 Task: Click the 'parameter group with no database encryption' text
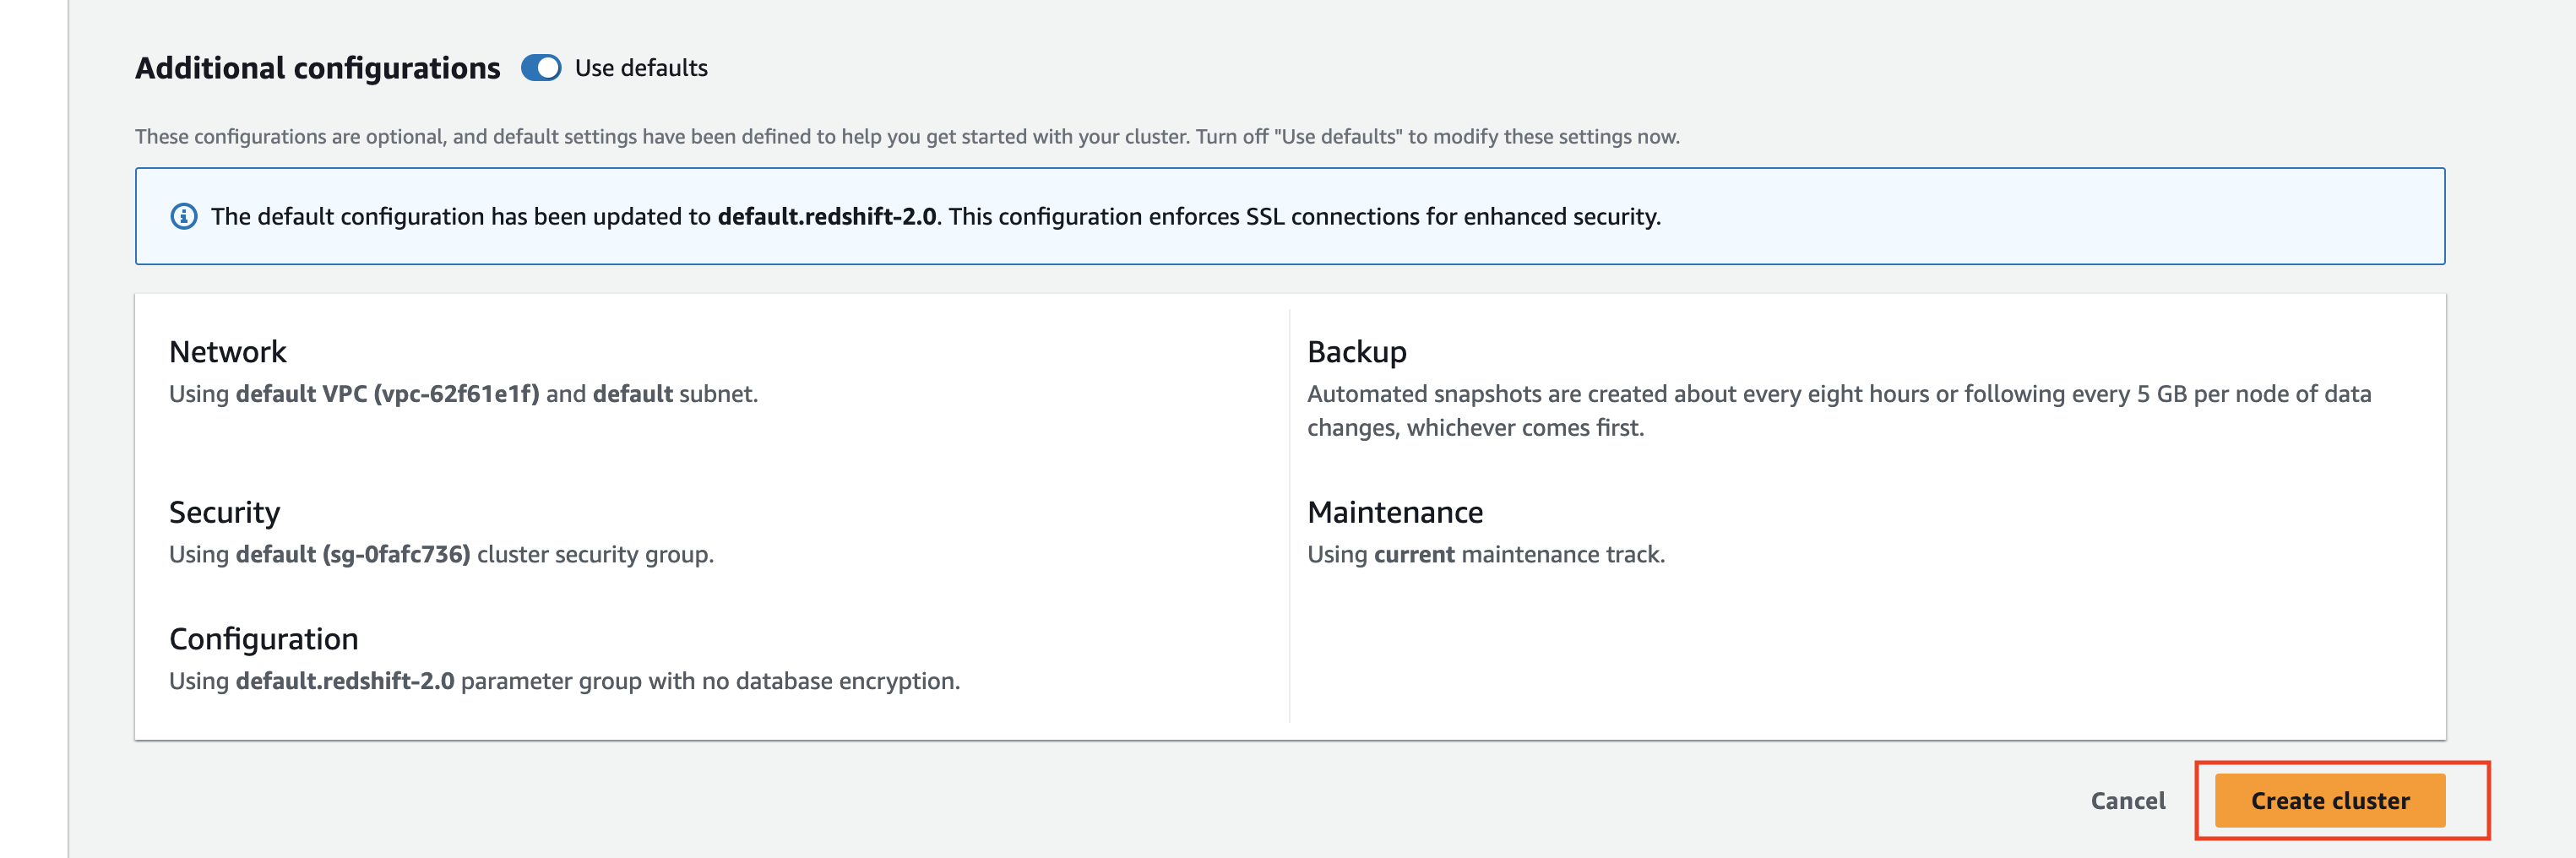[710, 681]
